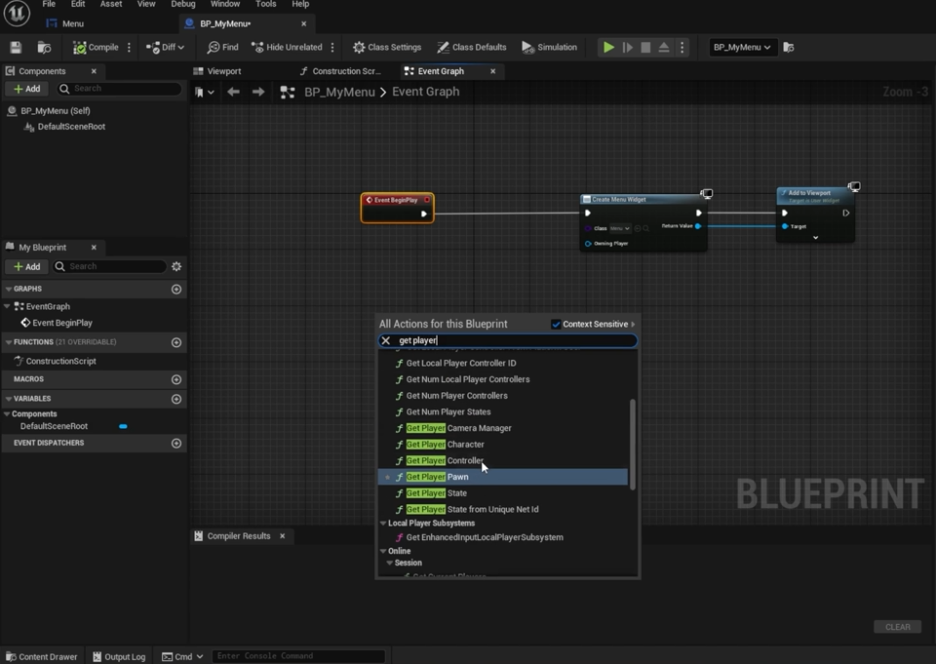
Task: Click the green Play button
Action: [x=608, y=47]
